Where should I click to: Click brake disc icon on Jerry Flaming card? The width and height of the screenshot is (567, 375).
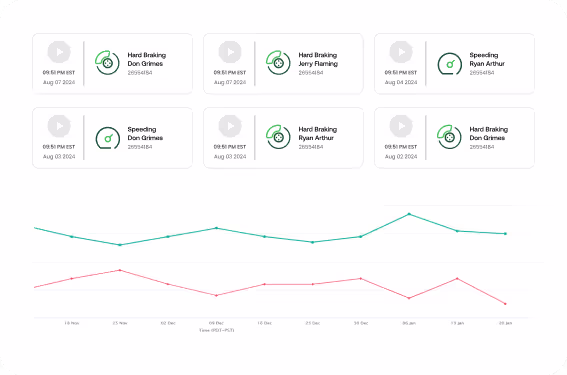[x=278, y=63]
